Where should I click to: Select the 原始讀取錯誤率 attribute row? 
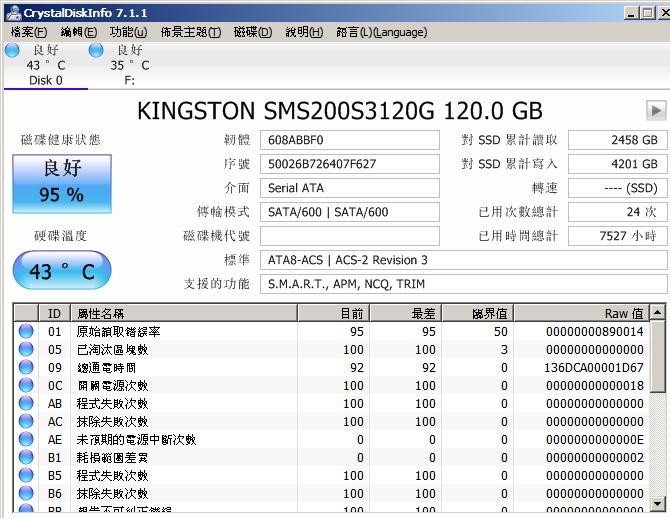(332, 331)
